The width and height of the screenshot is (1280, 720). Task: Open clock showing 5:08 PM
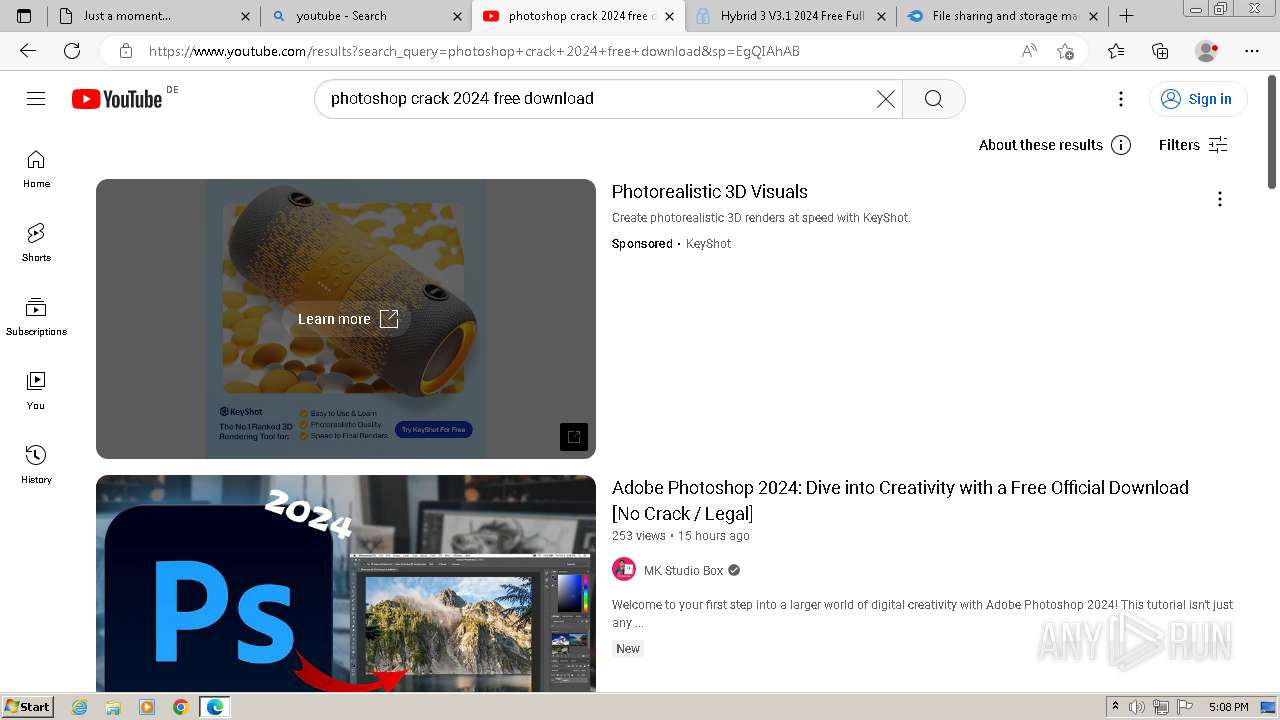click(x=1228, y=707)
